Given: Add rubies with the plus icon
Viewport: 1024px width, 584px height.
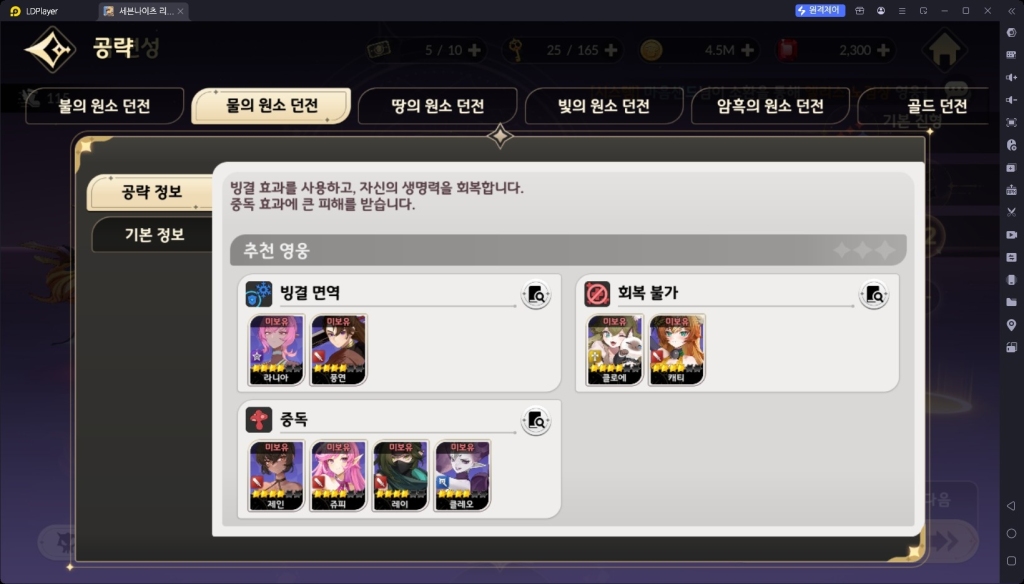Looking at the screenshot, I should [883, 50].
